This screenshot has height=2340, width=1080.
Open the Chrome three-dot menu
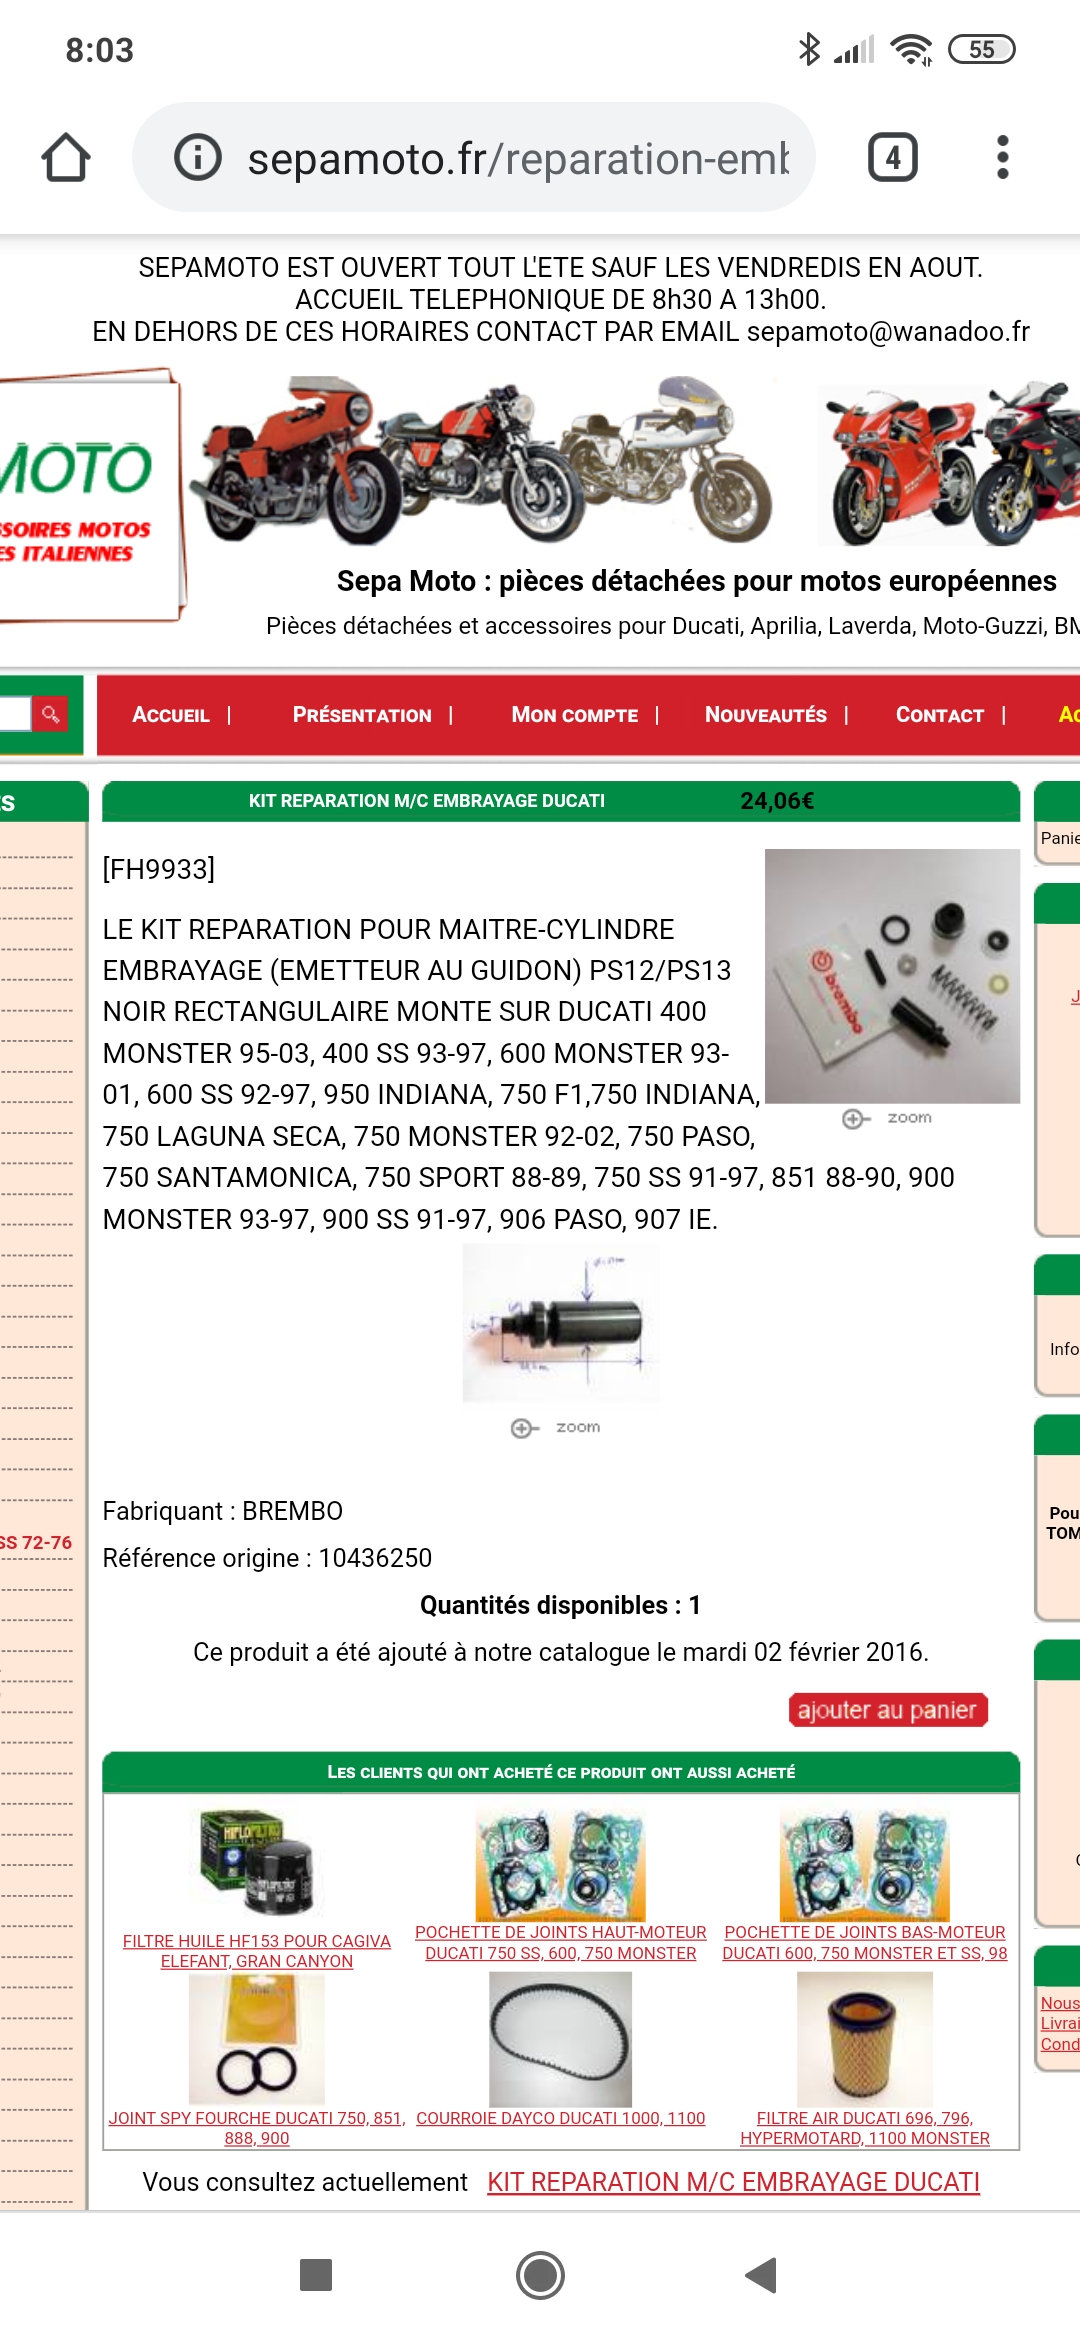1003,158
